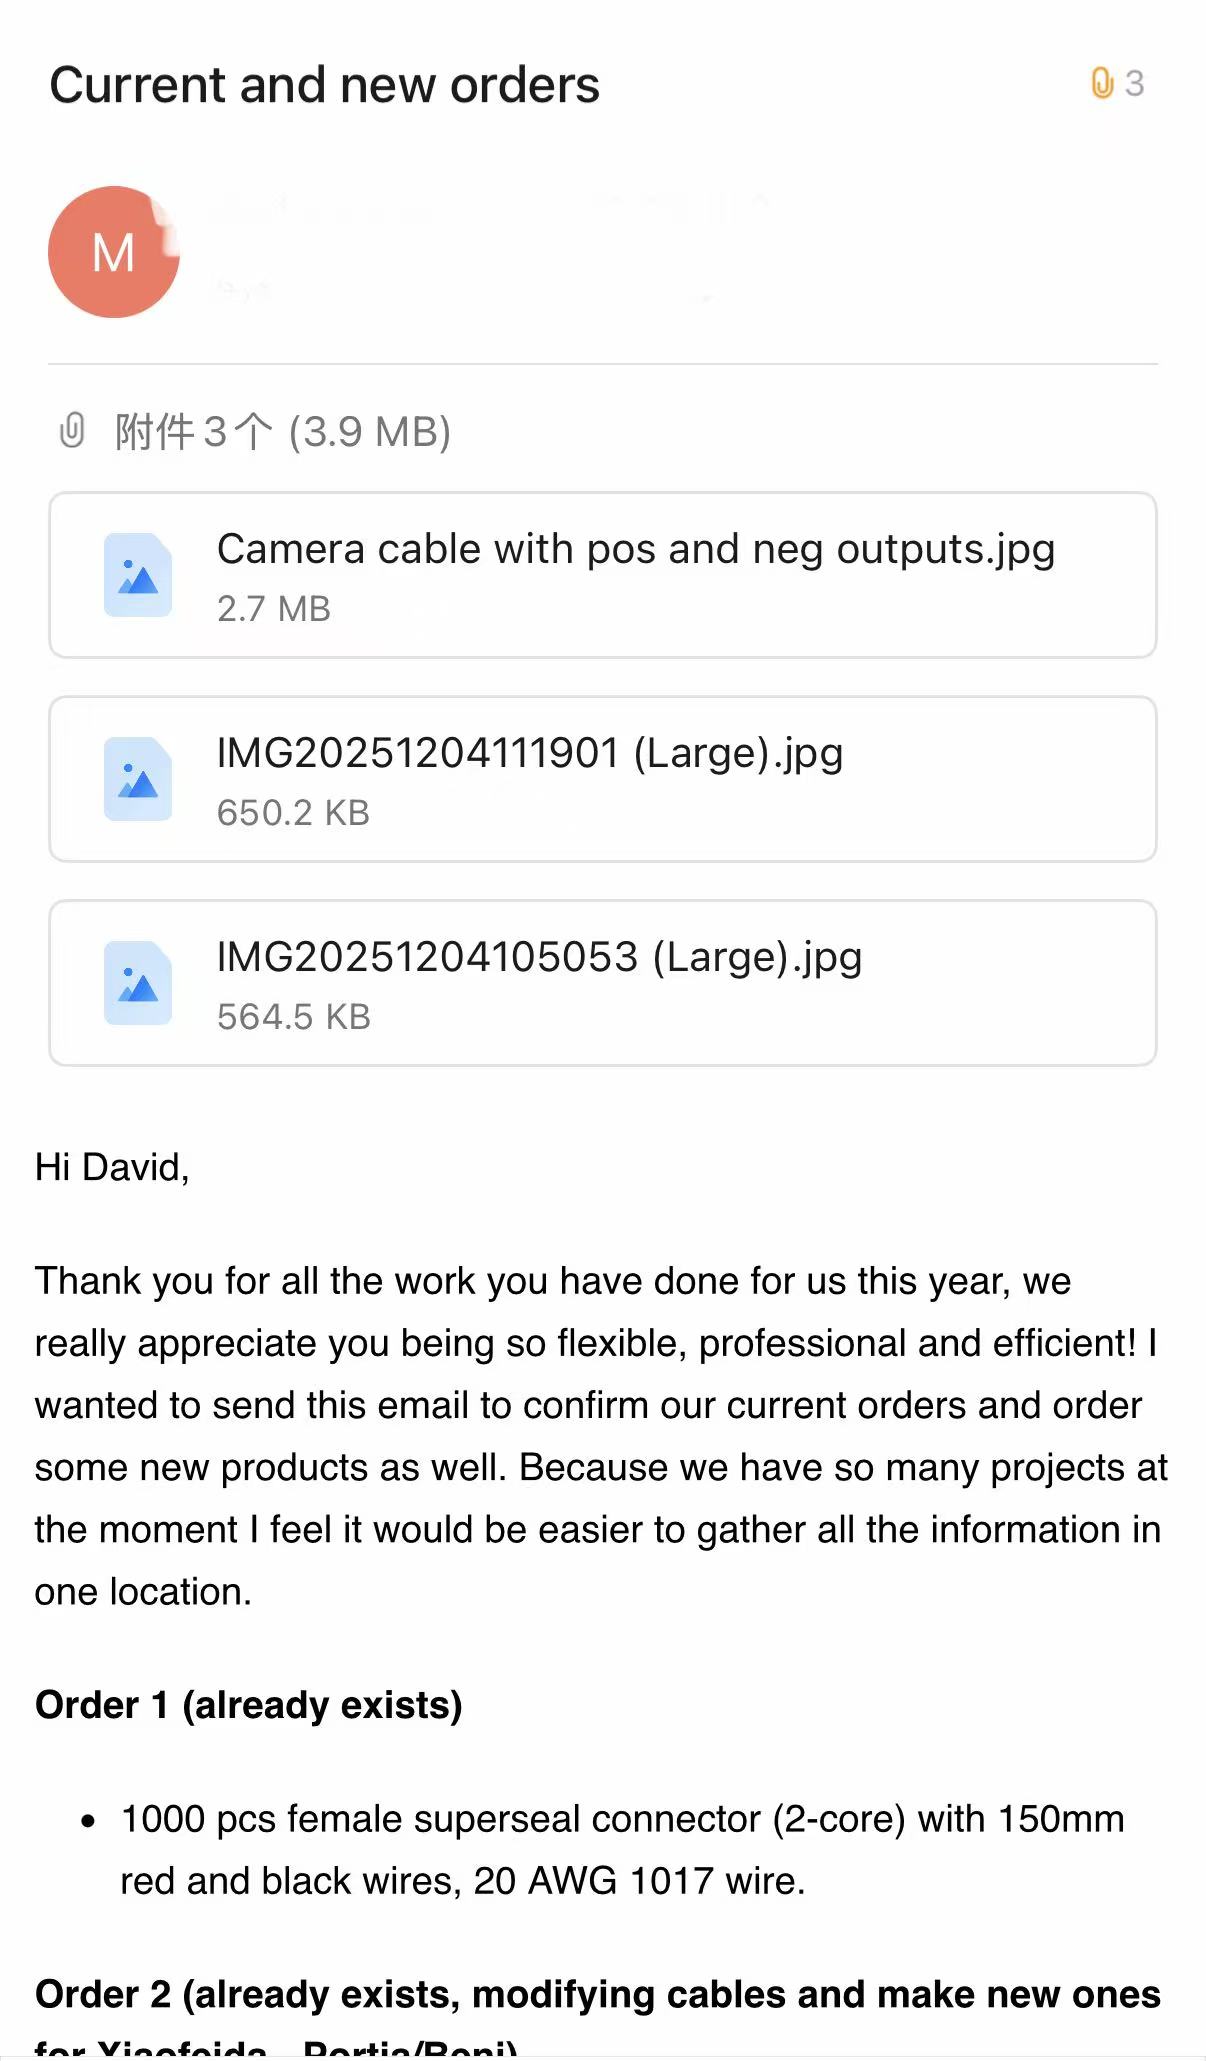Open the IMG20251204105053 (Large).jpg attachment
This screenshot has height=2061, width=1206.
[x=539, y=957]
